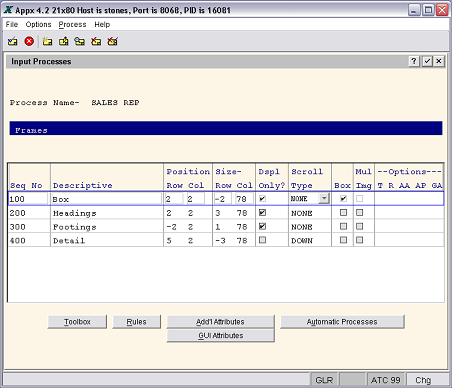
Task: Click the Appx X logo in the title bar
Action: point(8,10)
